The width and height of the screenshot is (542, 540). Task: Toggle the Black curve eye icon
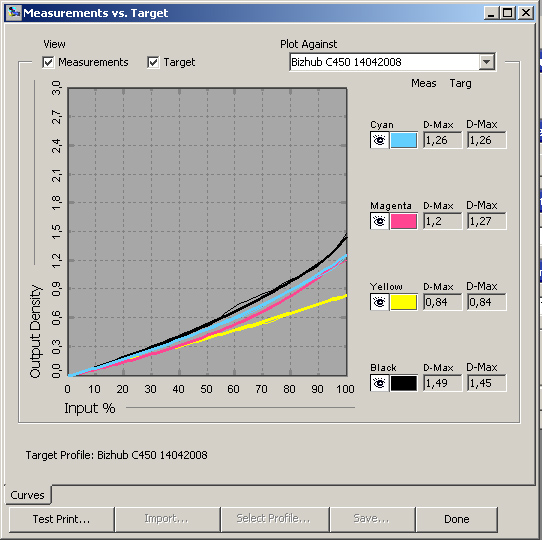tap(379, 383)
